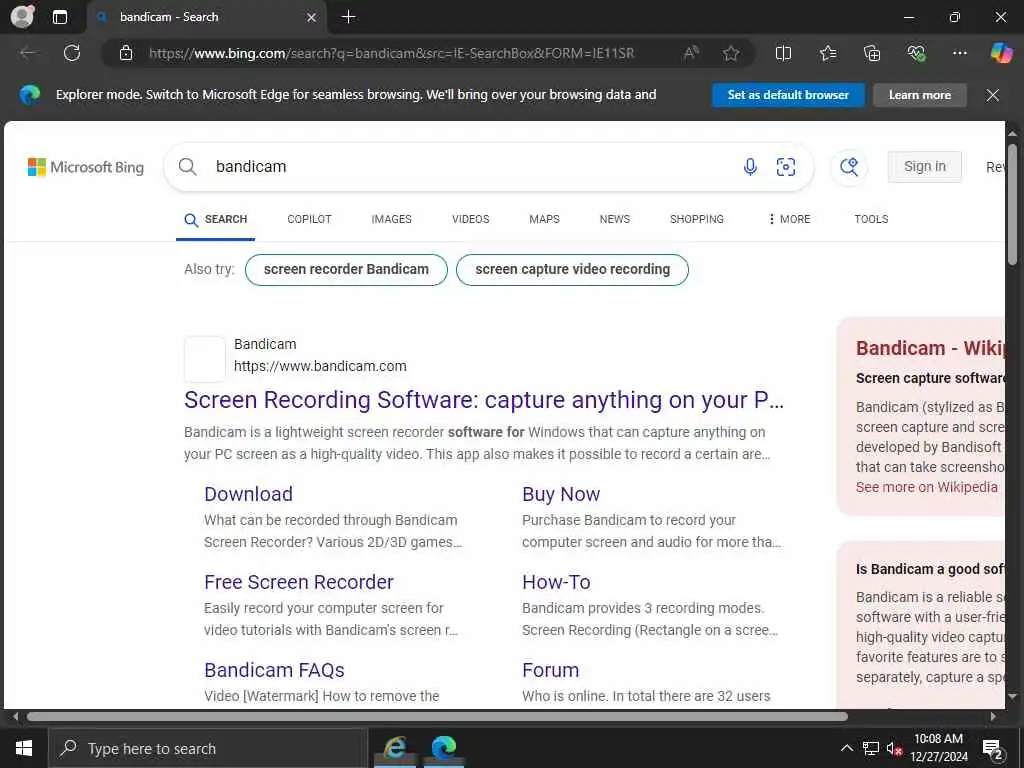Switch to the VIDEOS tab

pos(470,219)
